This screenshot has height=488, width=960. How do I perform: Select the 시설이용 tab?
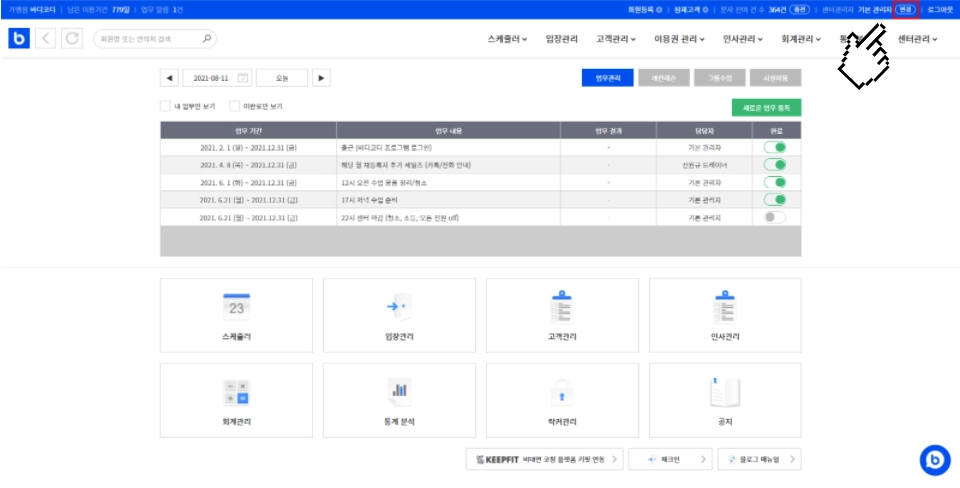pyautogui.click(x=775, y=78)
